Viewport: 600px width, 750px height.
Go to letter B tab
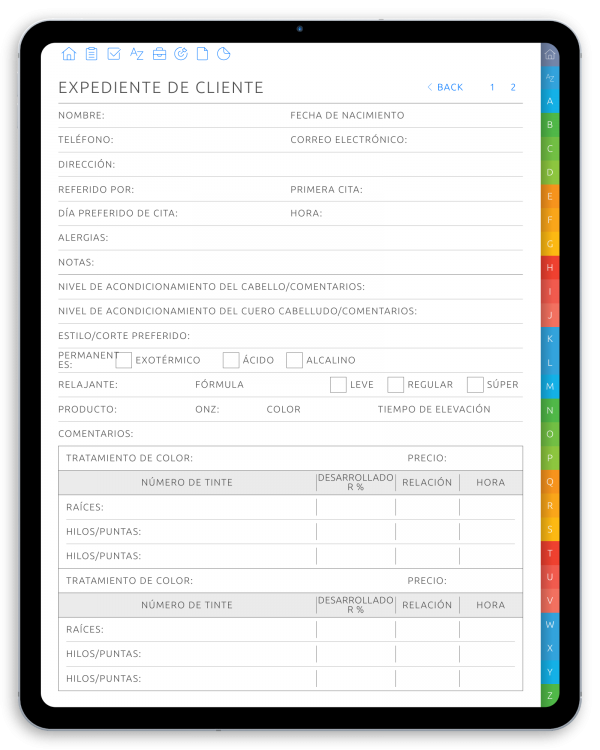(550, 125)
